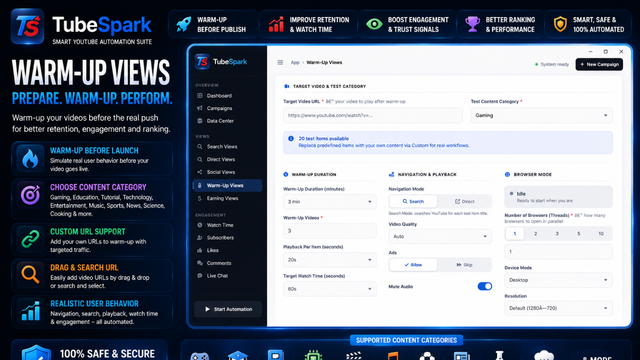This screenshot has width=640, height=360.
Task: Toggle the Mute Audio switch
Action: [484, 287]
